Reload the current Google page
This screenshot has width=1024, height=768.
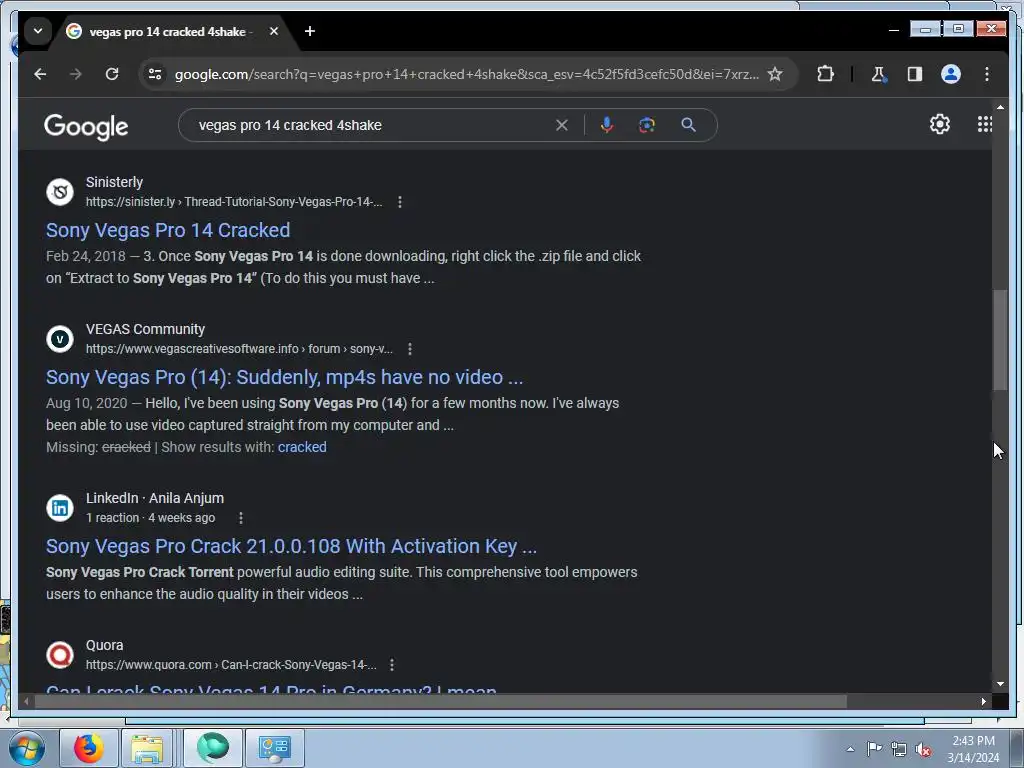coord(112,74)
